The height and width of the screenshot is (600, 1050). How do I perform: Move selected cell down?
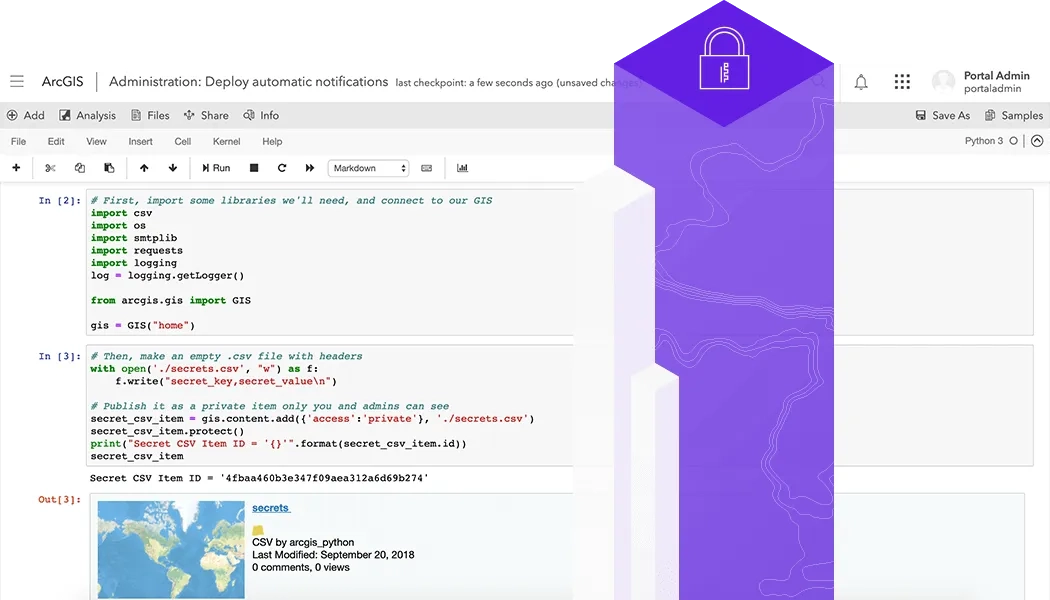pyautogui.click(x=173, y=168)
